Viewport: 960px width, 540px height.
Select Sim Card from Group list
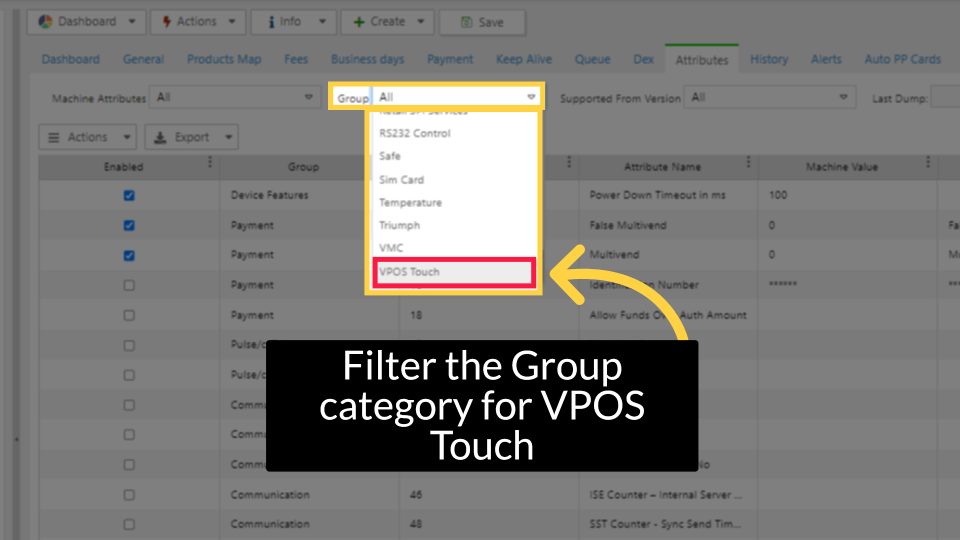coord(454,179)
